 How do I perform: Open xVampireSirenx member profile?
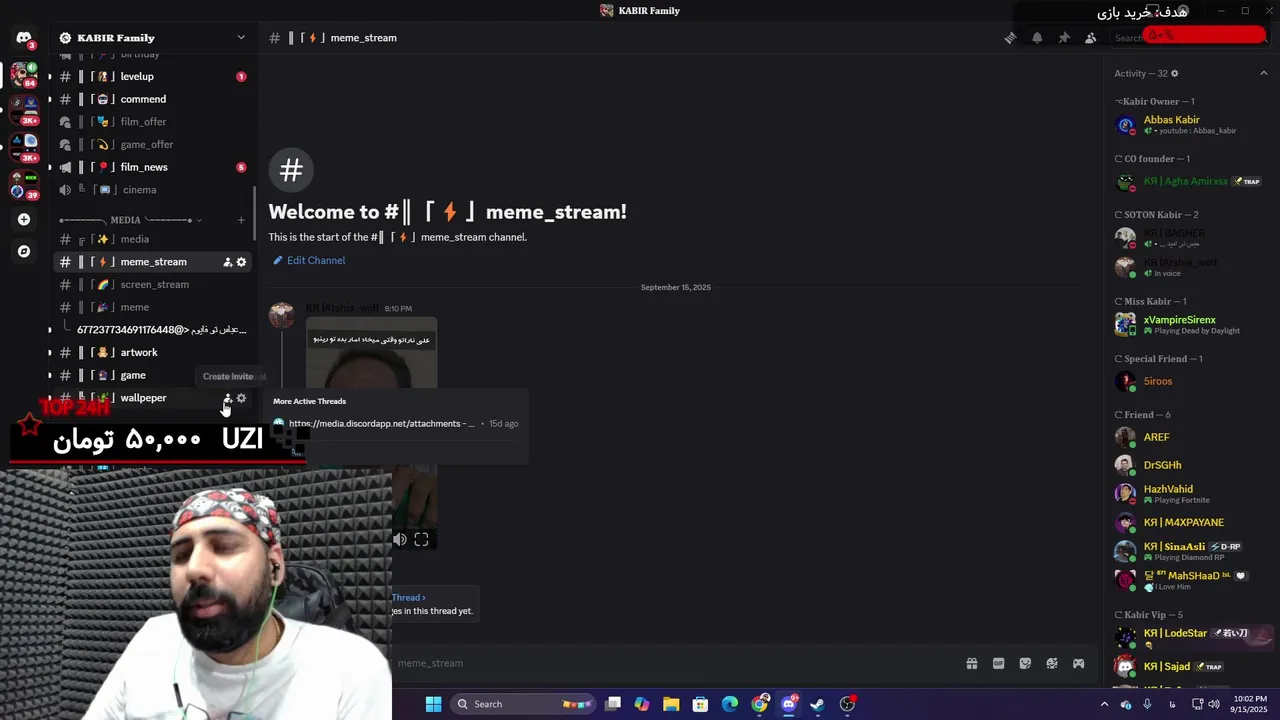1190,325
